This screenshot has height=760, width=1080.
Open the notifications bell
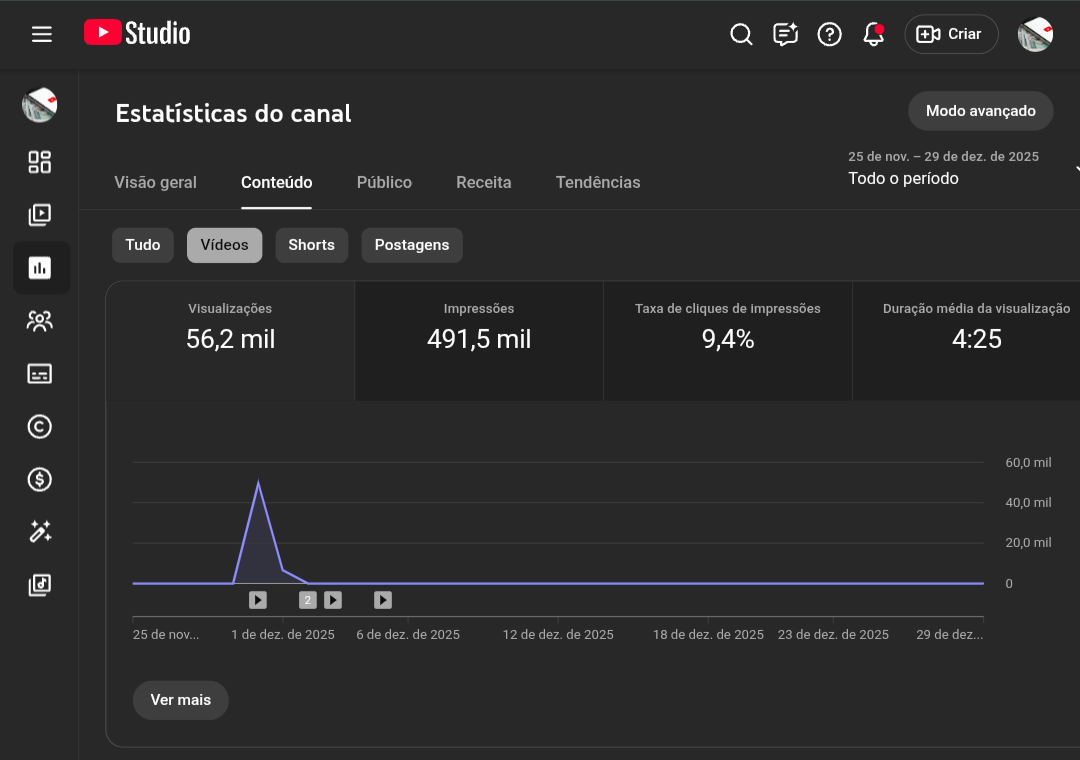pos(873,34)
